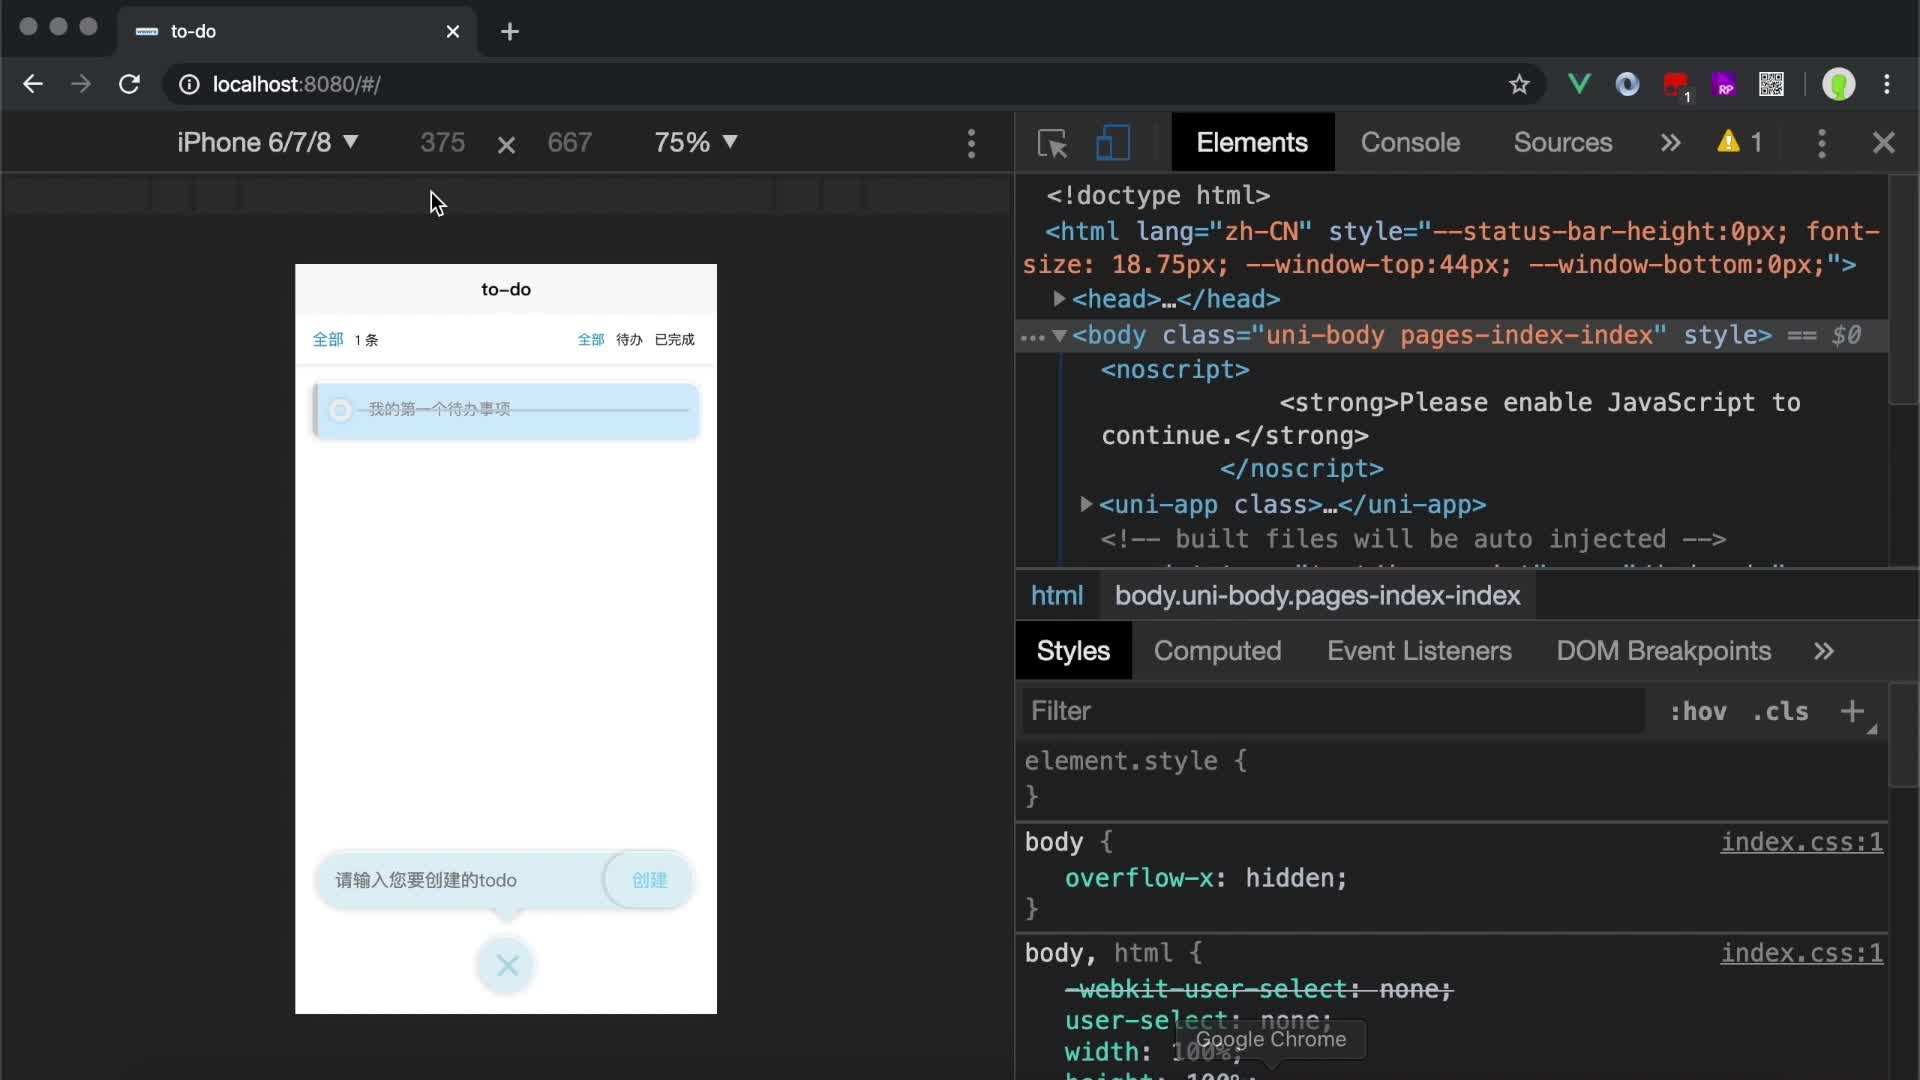The height and width of the screenshot is (1080, 1920).
Task: Show more Styles sidebar tabs
Action: tap(1824, 651)
